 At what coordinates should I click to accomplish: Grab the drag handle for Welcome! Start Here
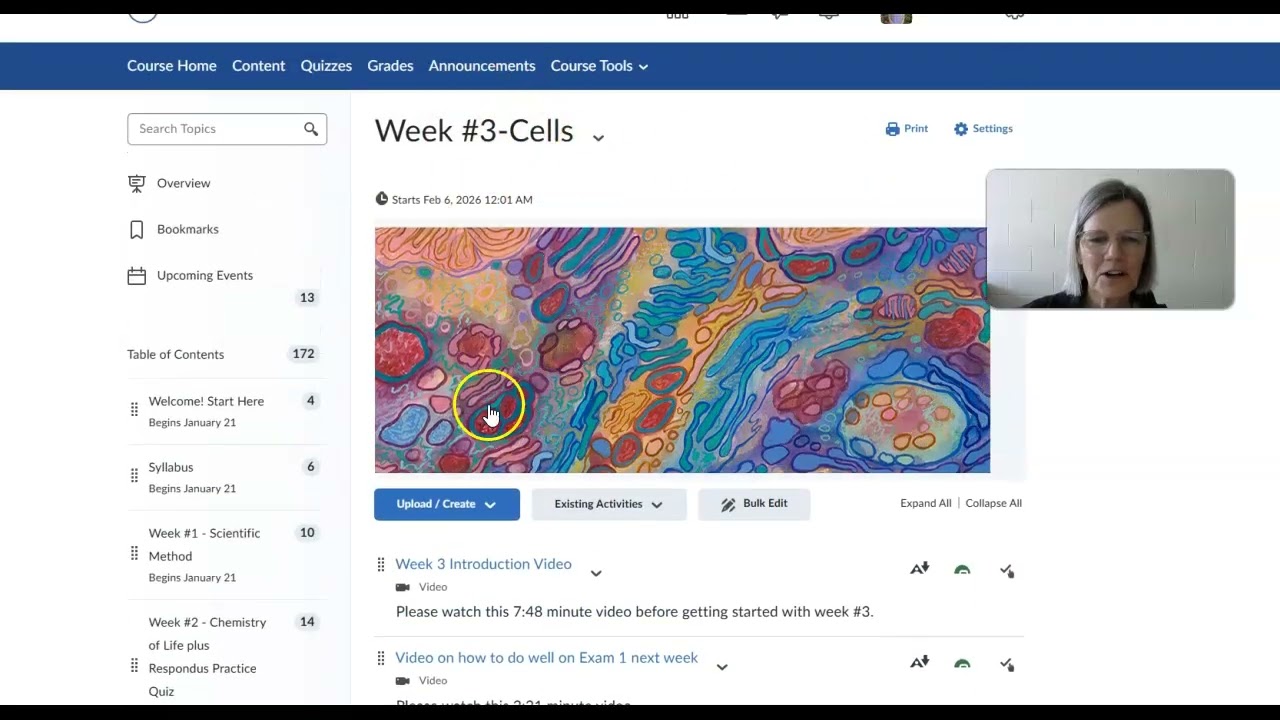[134, 409]
